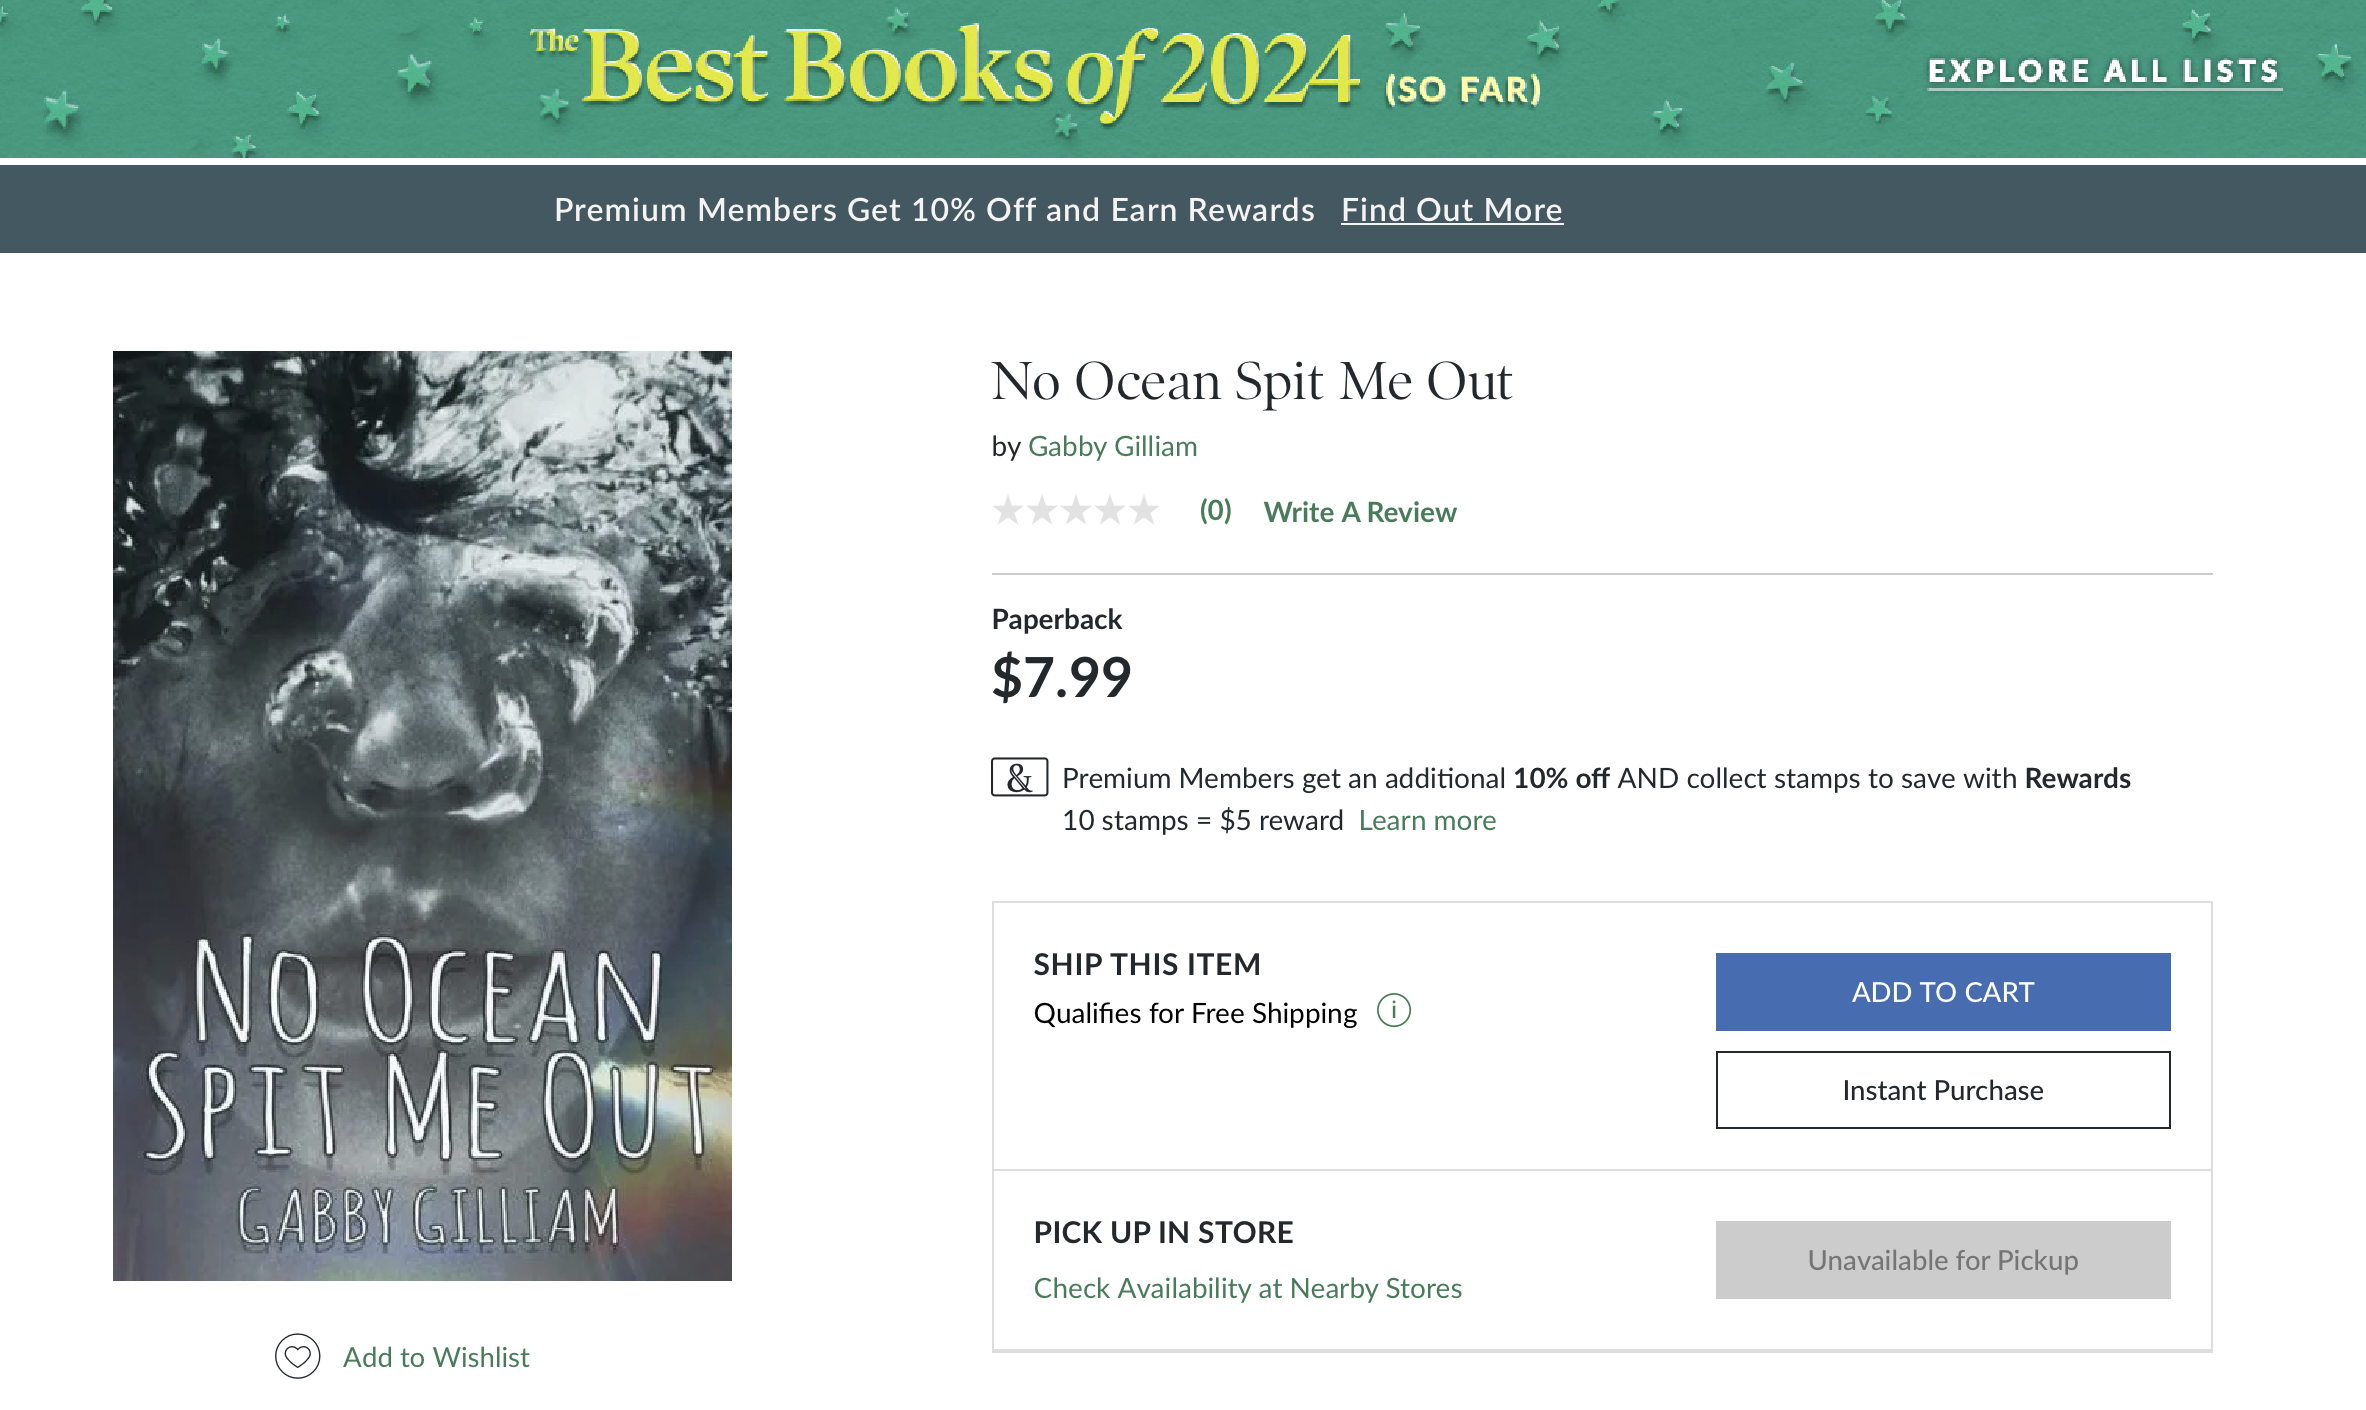The image size is (2366, 1410).
Task: Check Availability at Nearby Stores
Action: (x=1247, y=1288)
